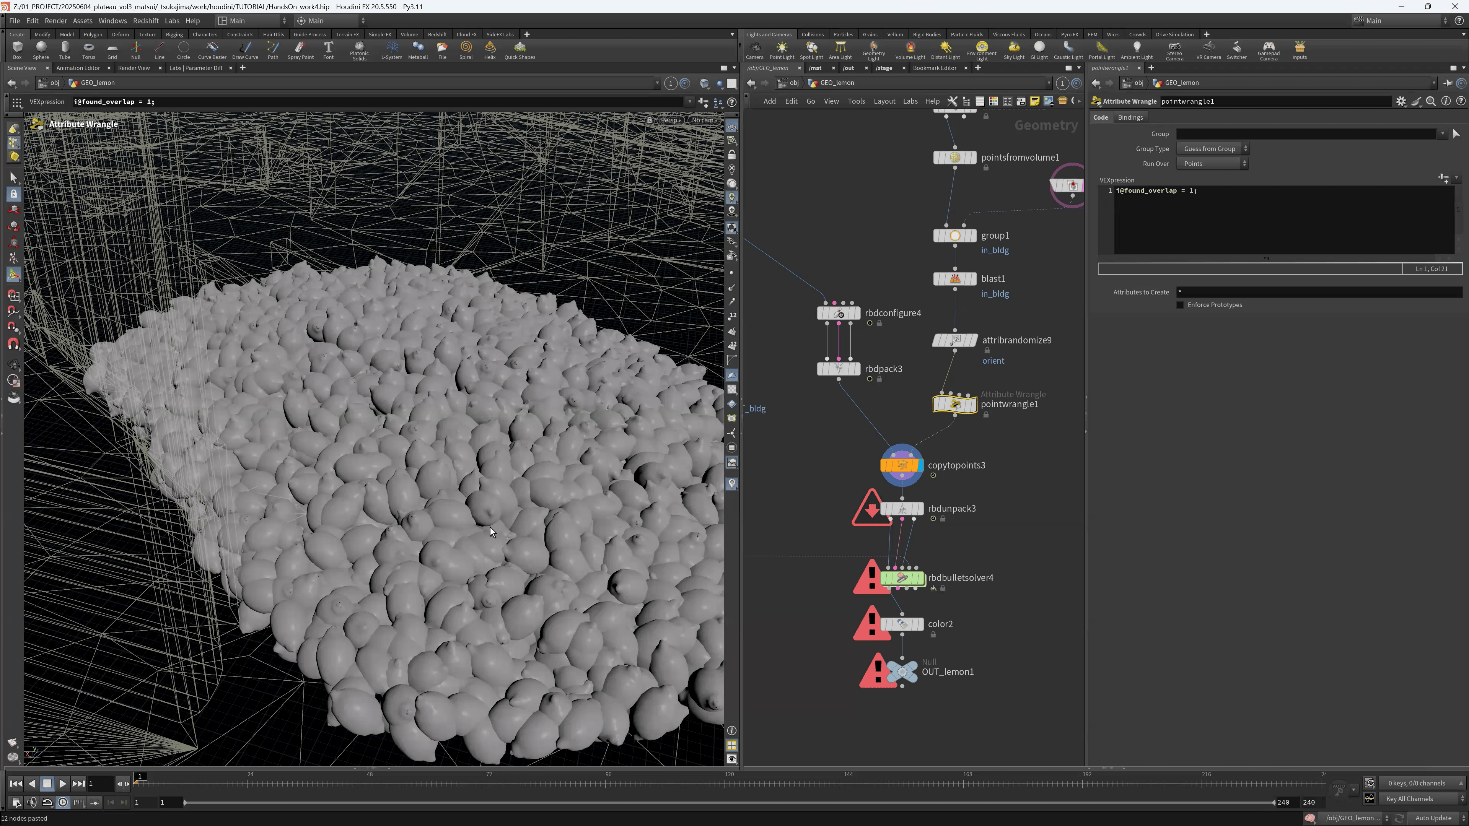Click the Sky Light shelf icon

coord(1014,48)
